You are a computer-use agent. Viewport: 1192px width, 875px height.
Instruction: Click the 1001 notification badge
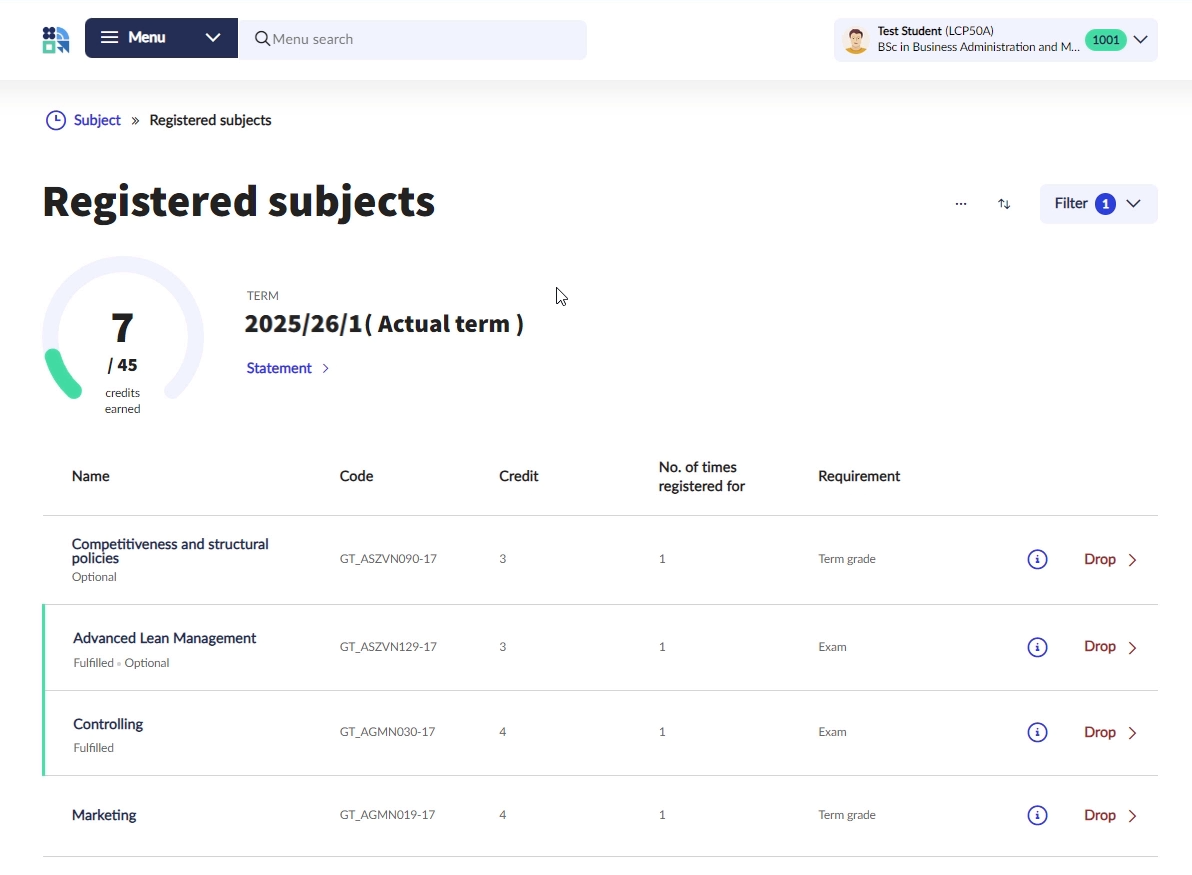pyautogui.click(x=1105, y=40)
